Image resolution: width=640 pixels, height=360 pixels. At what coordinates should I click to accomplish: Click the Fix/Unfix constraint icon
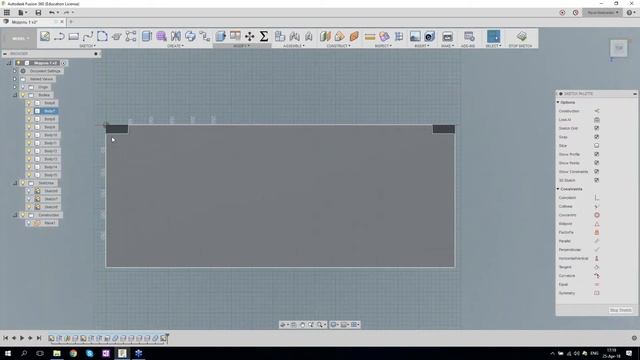(x=597, y=232)
